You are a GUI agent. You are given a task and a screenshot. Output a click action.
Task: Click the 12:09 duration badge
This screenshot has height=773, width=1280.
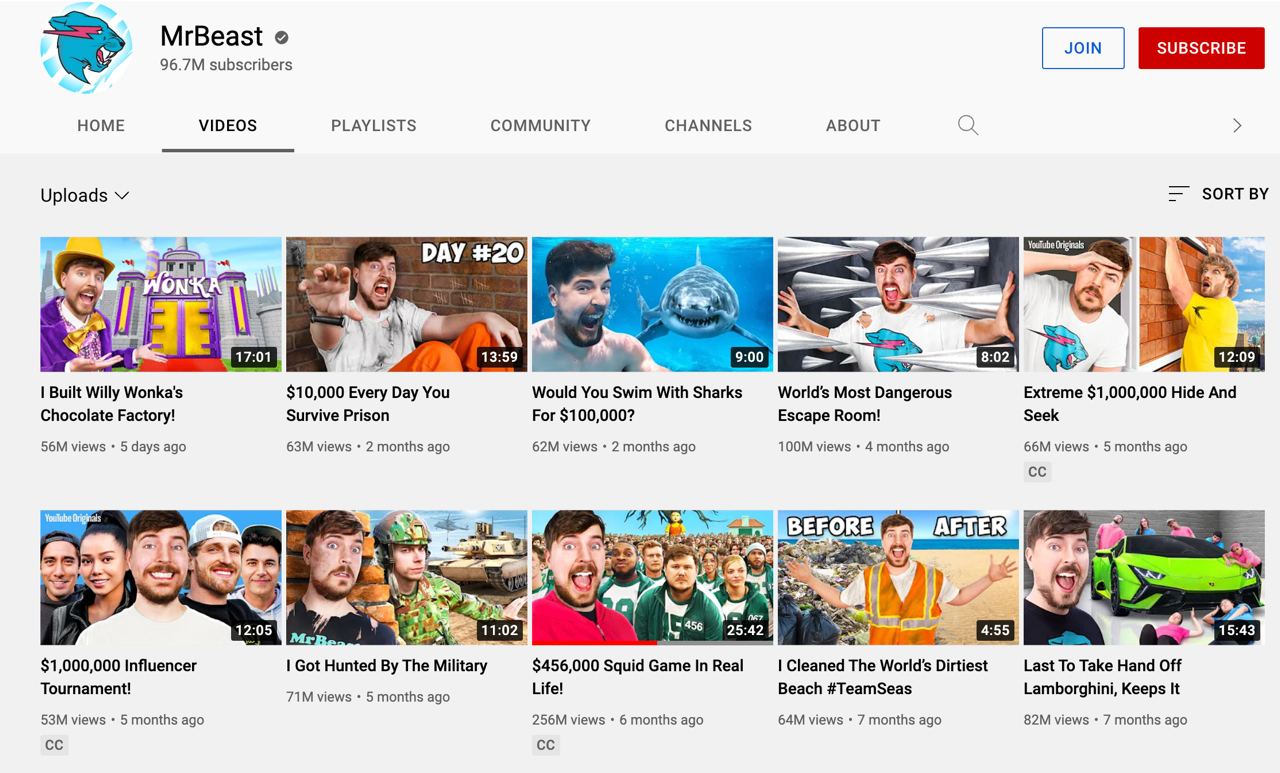pos(1236,357)
